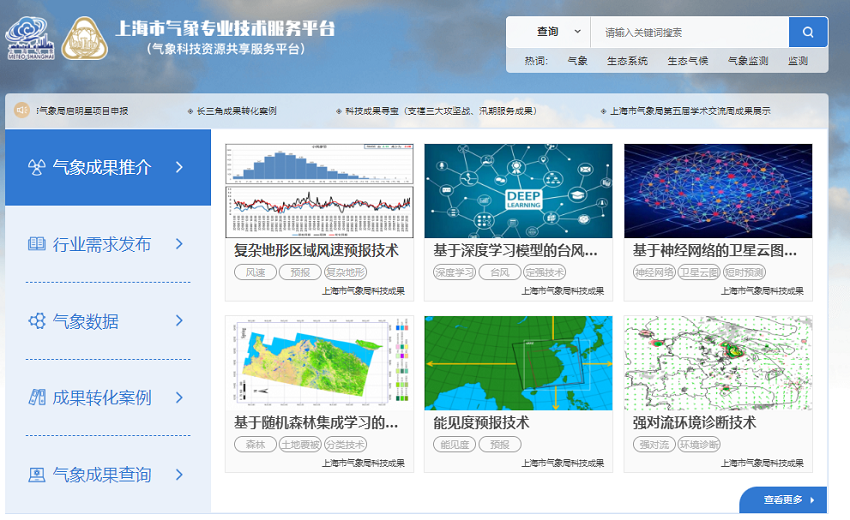
Task: Click the book icon beside 行业需求发布
Action: pos(36,243)
